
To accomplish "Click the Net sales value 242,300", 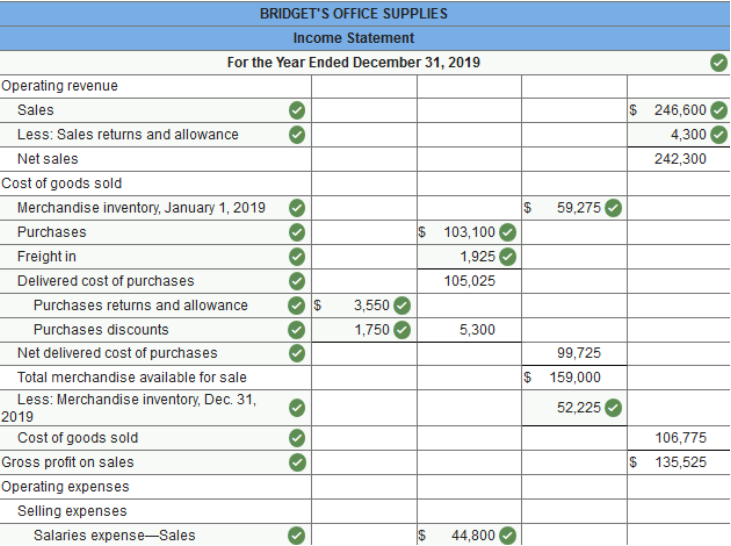I will (x=680, y=159).
